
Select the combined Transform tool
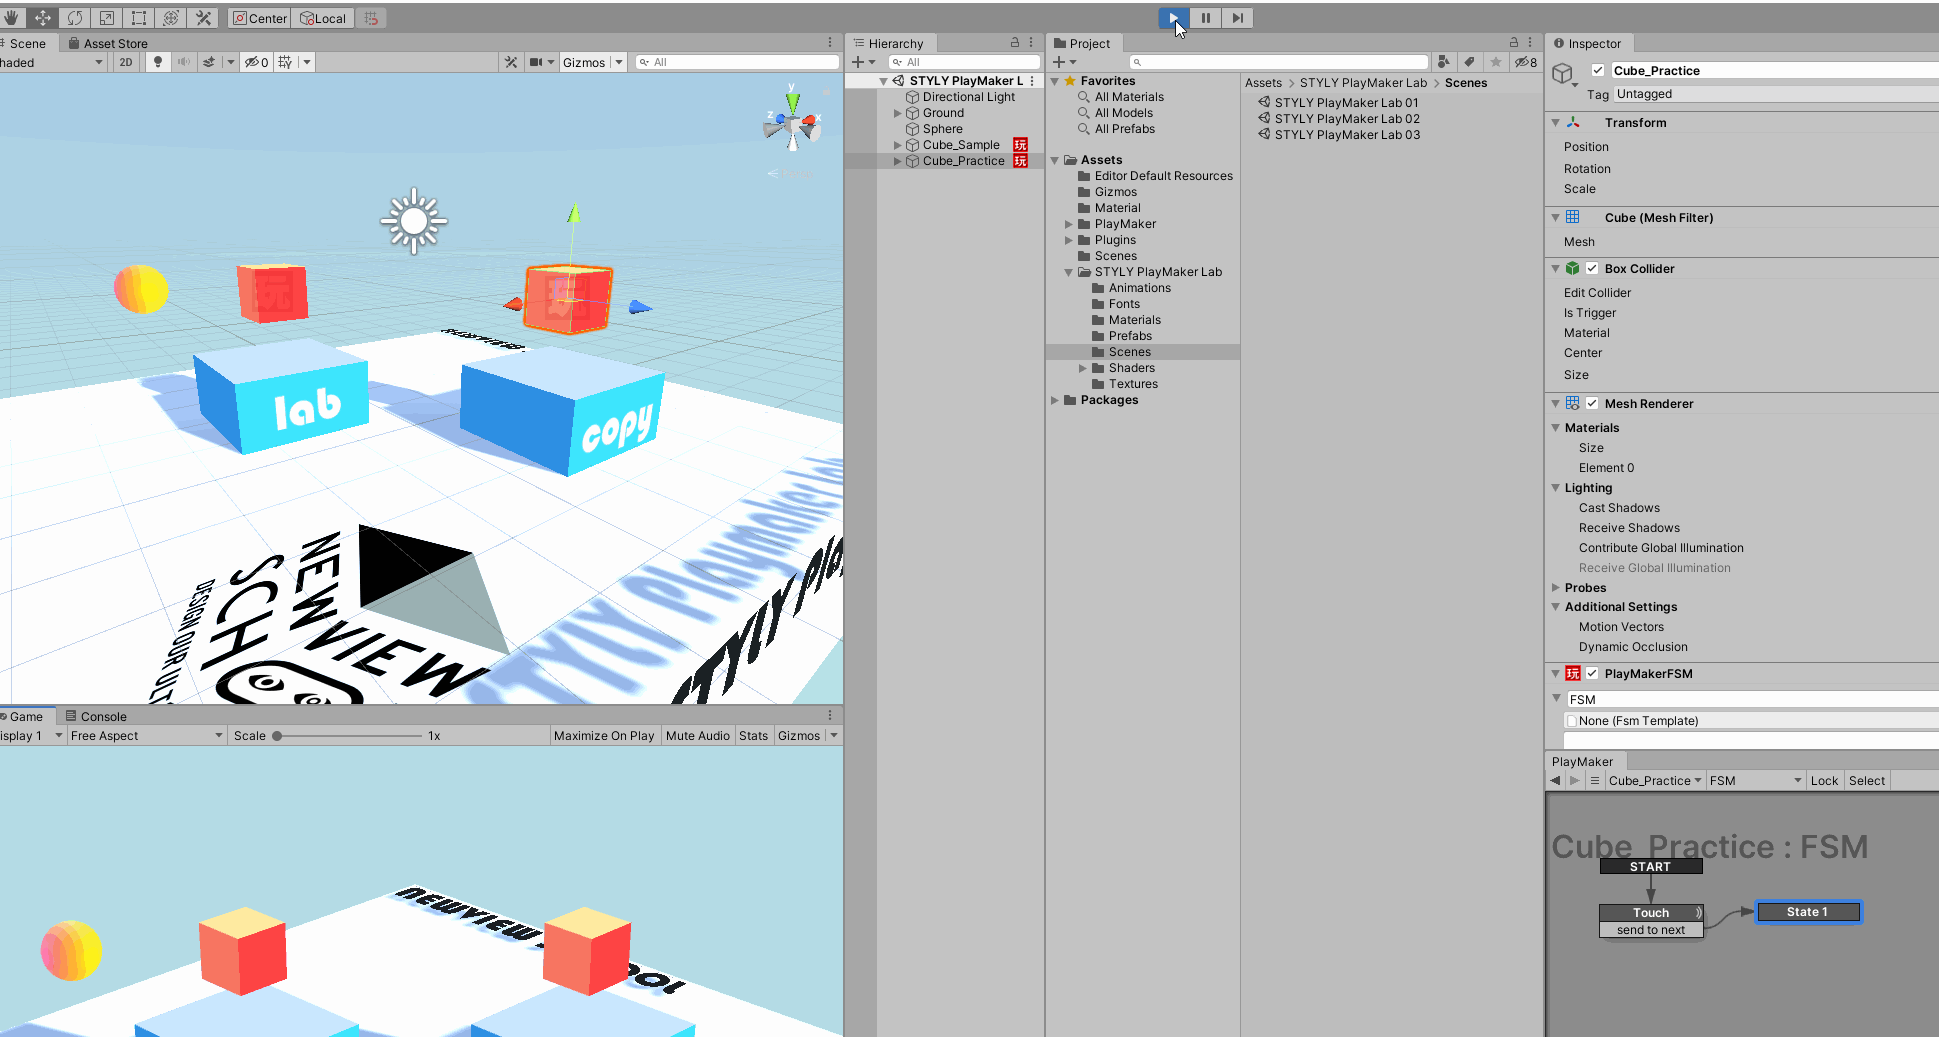point(171,18)
